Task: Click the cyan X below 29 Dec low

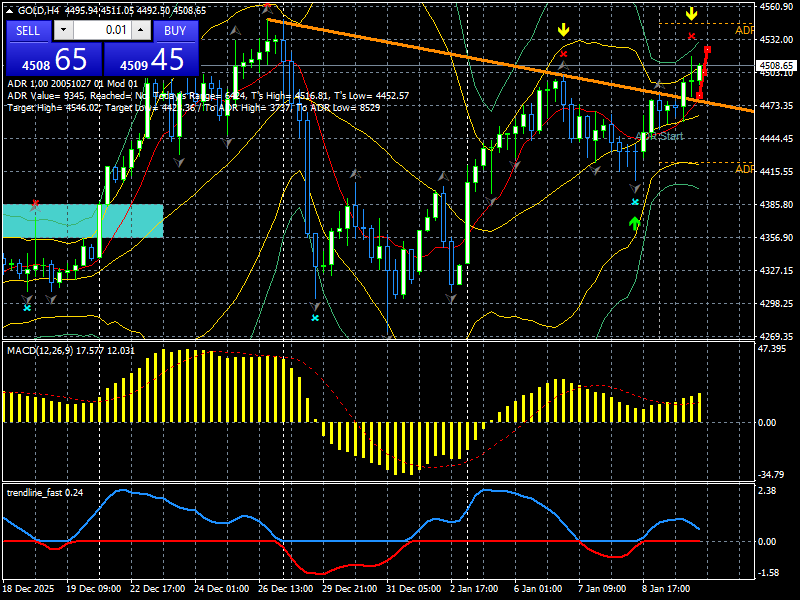Action: [x=315, y=318]
